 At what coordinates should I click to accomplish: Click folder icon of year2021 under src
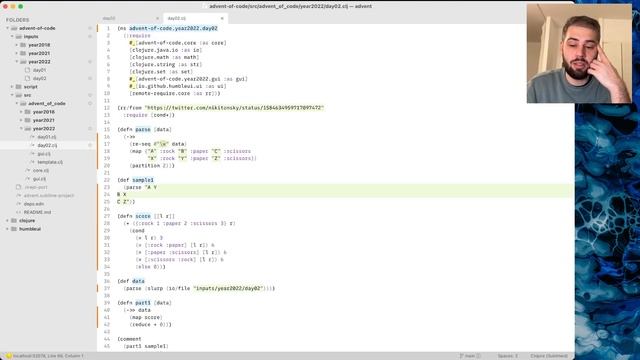point(28,120)
